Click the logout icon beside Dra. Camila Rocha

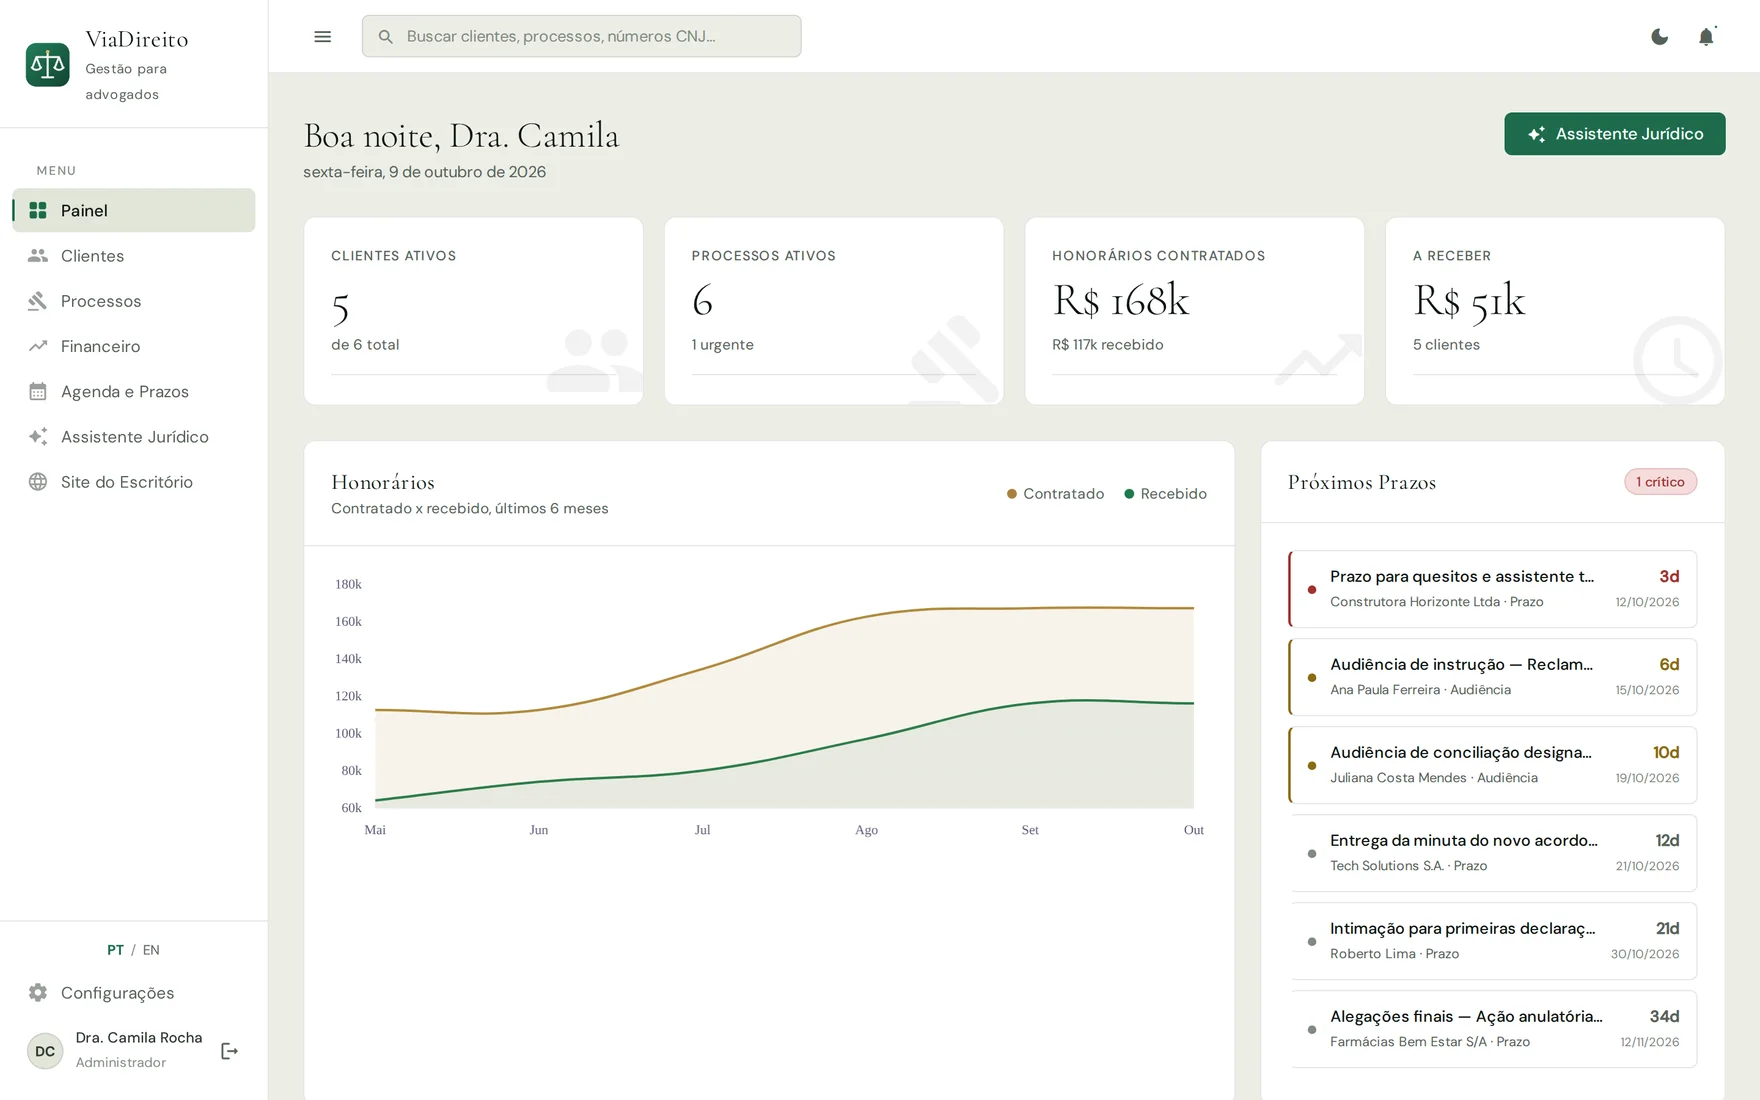coord(229,1051)
